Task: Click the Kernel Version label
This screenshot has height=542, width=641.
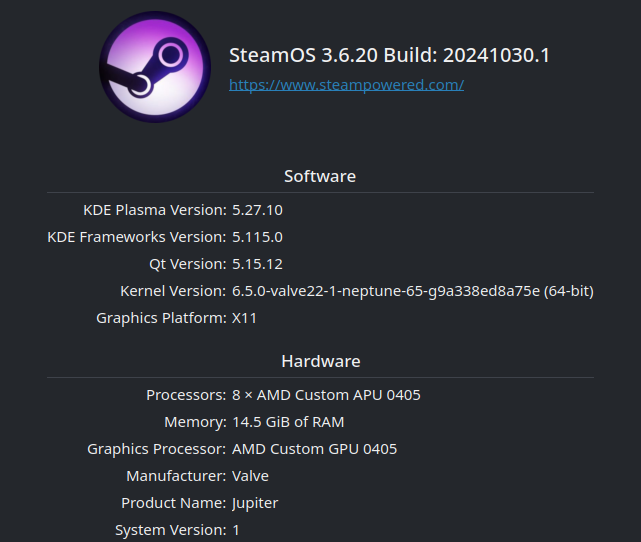Action: 173,291
